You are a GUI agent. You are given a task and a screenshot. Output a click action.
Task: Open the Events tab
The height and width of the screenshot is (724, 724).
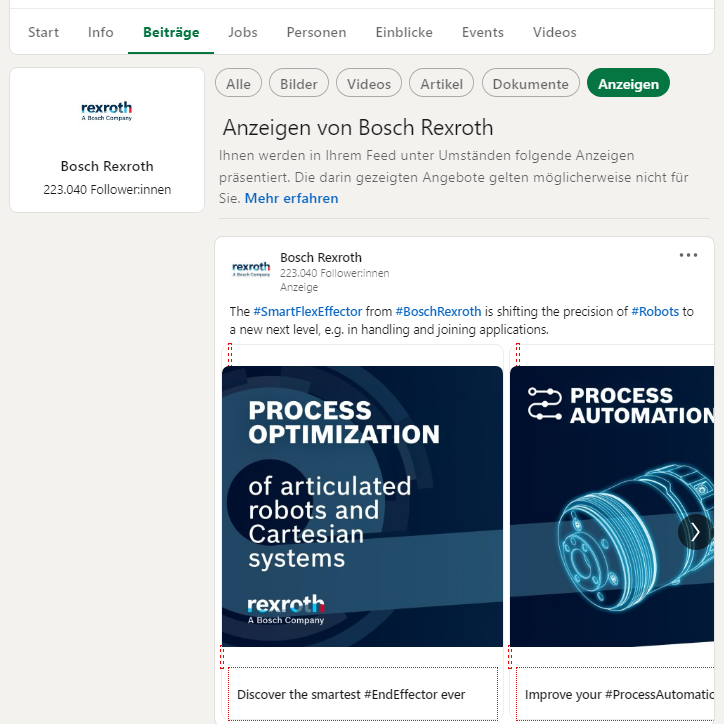point(483,32)
